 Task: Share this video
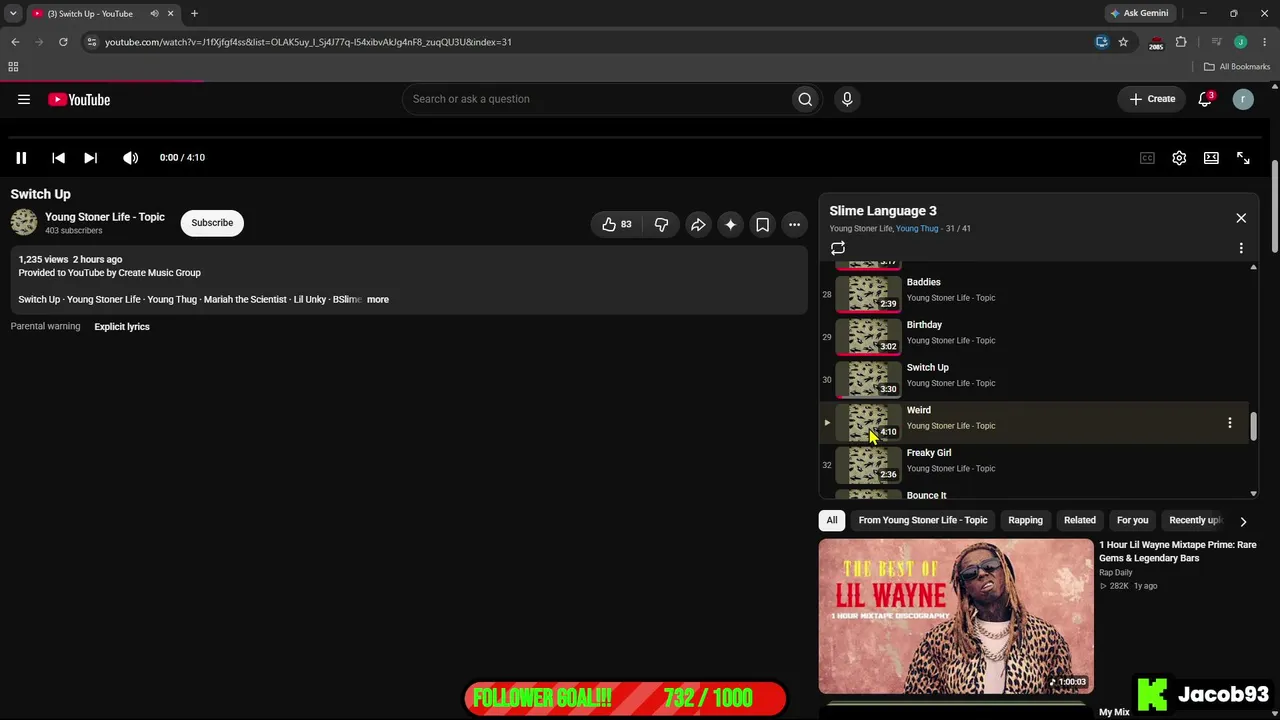(698, 225)
